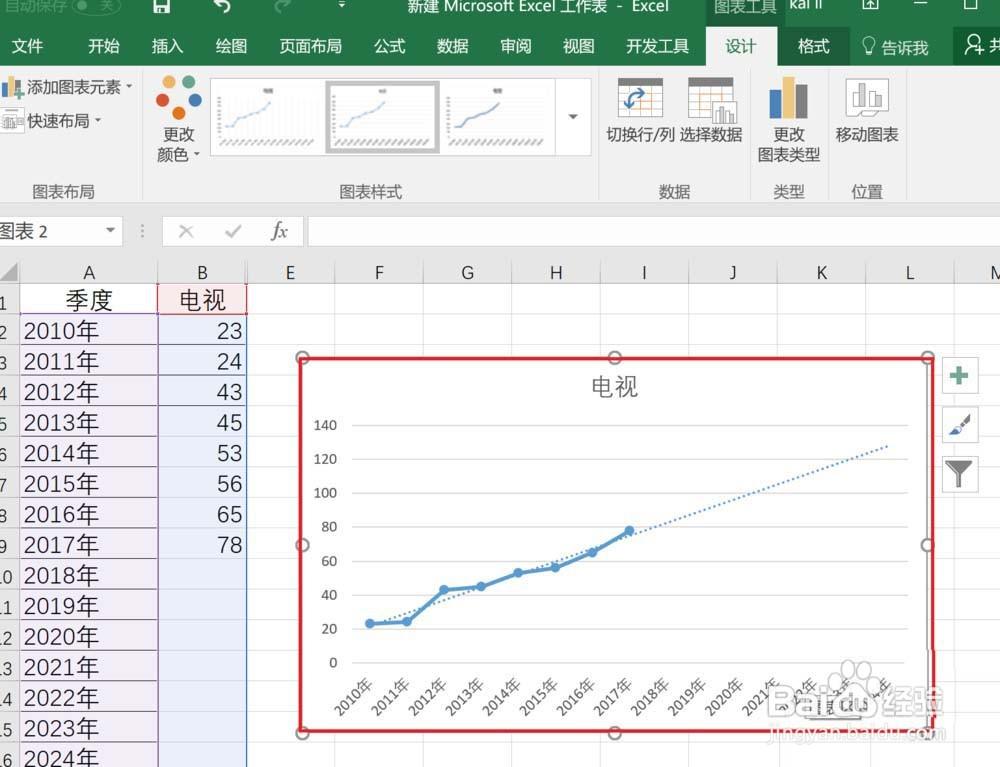Click the Redo arrow icon
Viewport: 1000px width, 767px height.
point(281,6)
